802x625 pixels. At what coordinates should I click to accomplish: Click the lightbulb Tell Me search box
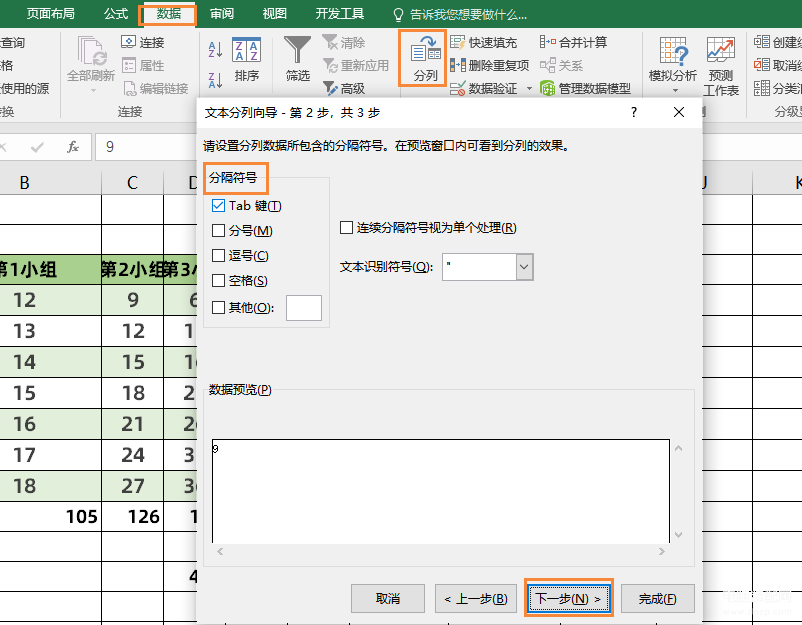(459, 14)
